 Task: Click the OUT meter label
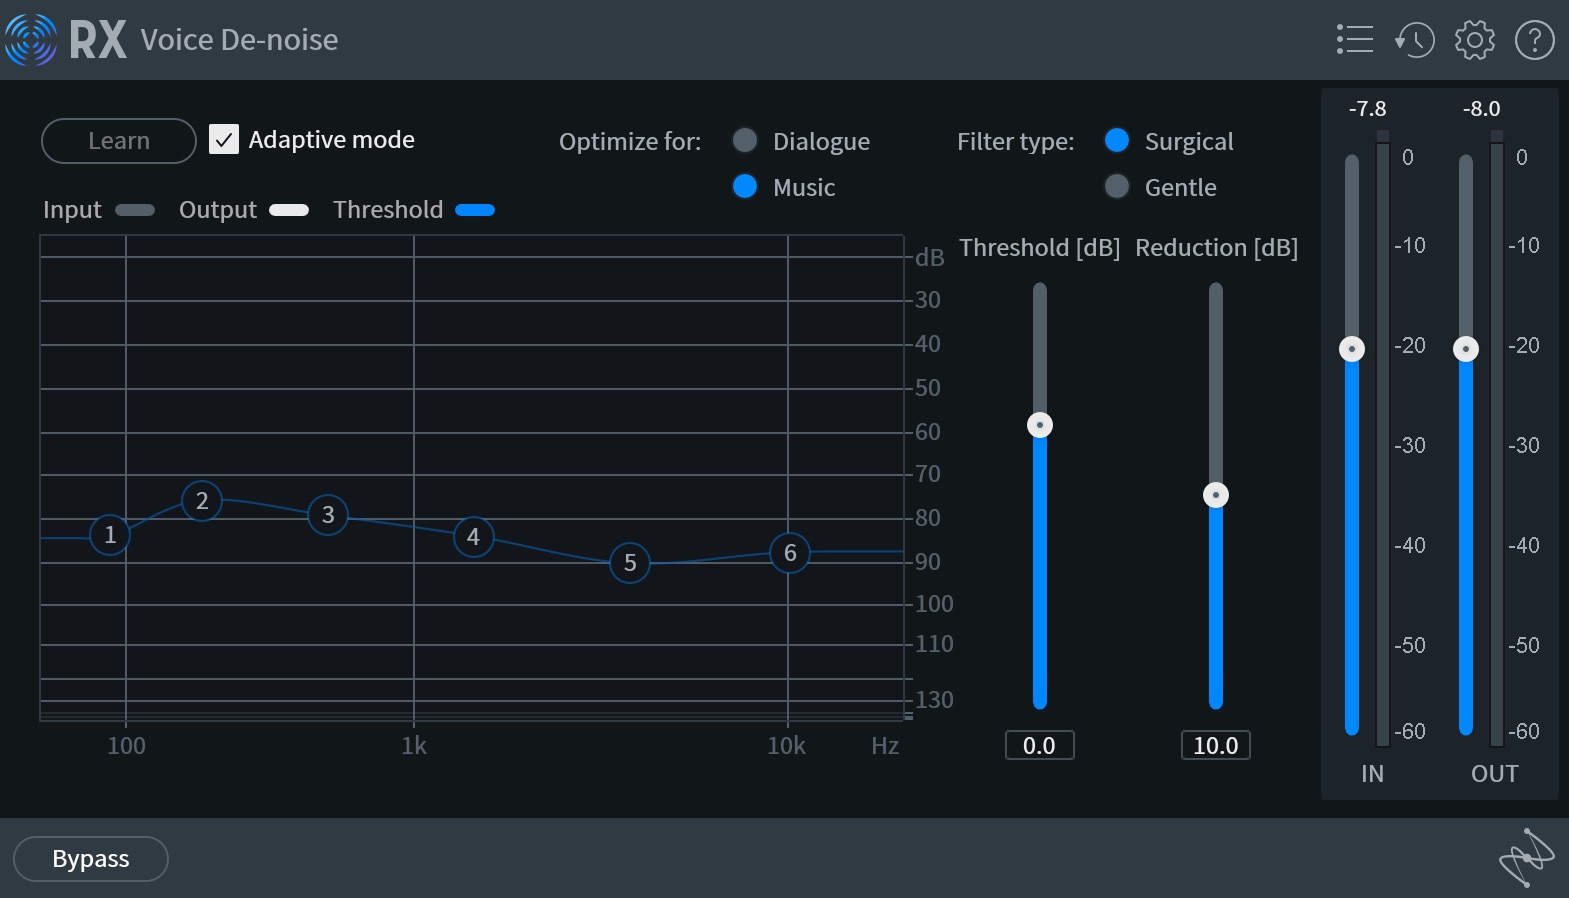pos(1495,774)
